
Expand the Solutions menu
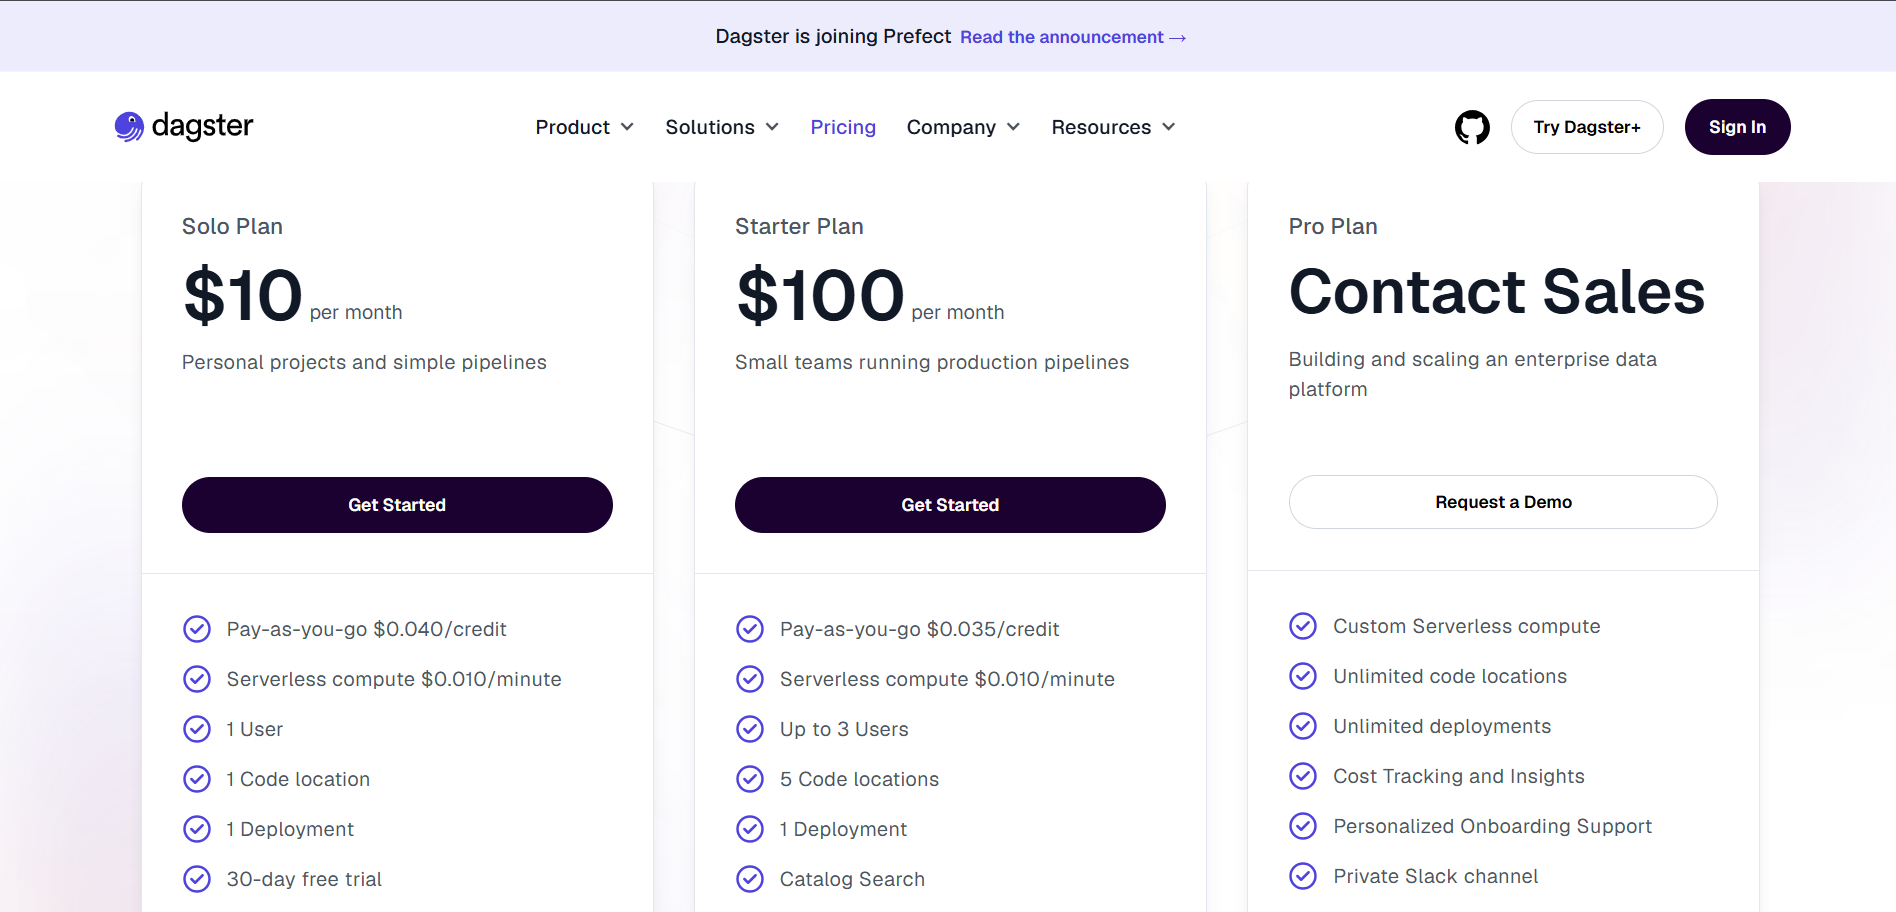[722, 127]
